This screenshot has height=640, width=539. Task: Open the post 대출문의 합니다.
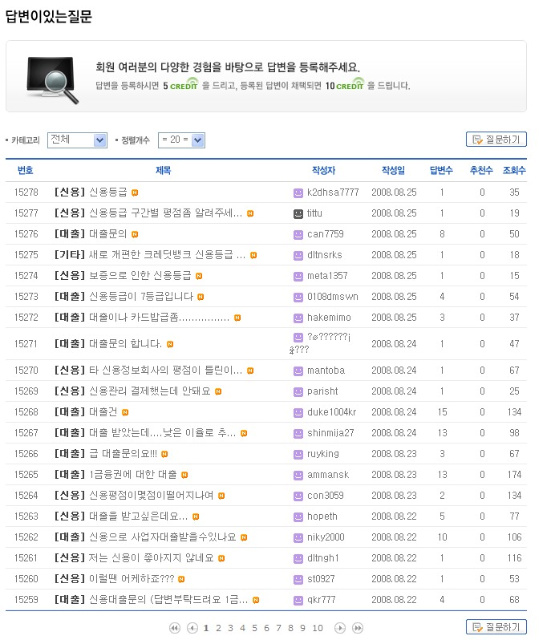coord(125,344)
